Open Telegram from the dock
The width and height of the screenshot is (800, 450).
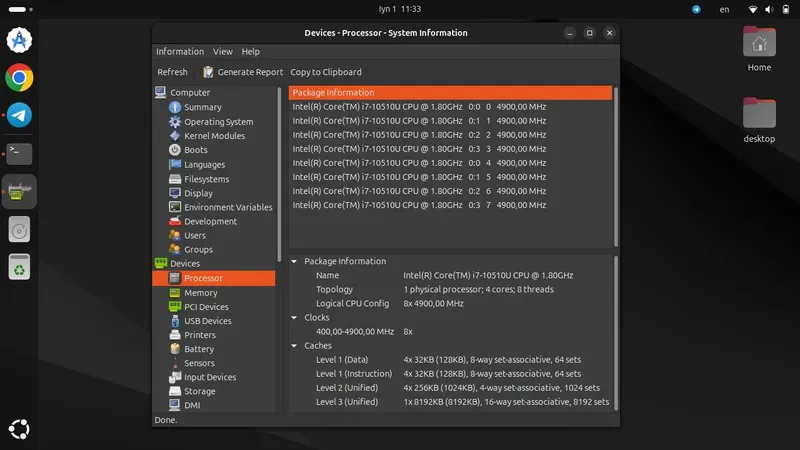point(19,115)
